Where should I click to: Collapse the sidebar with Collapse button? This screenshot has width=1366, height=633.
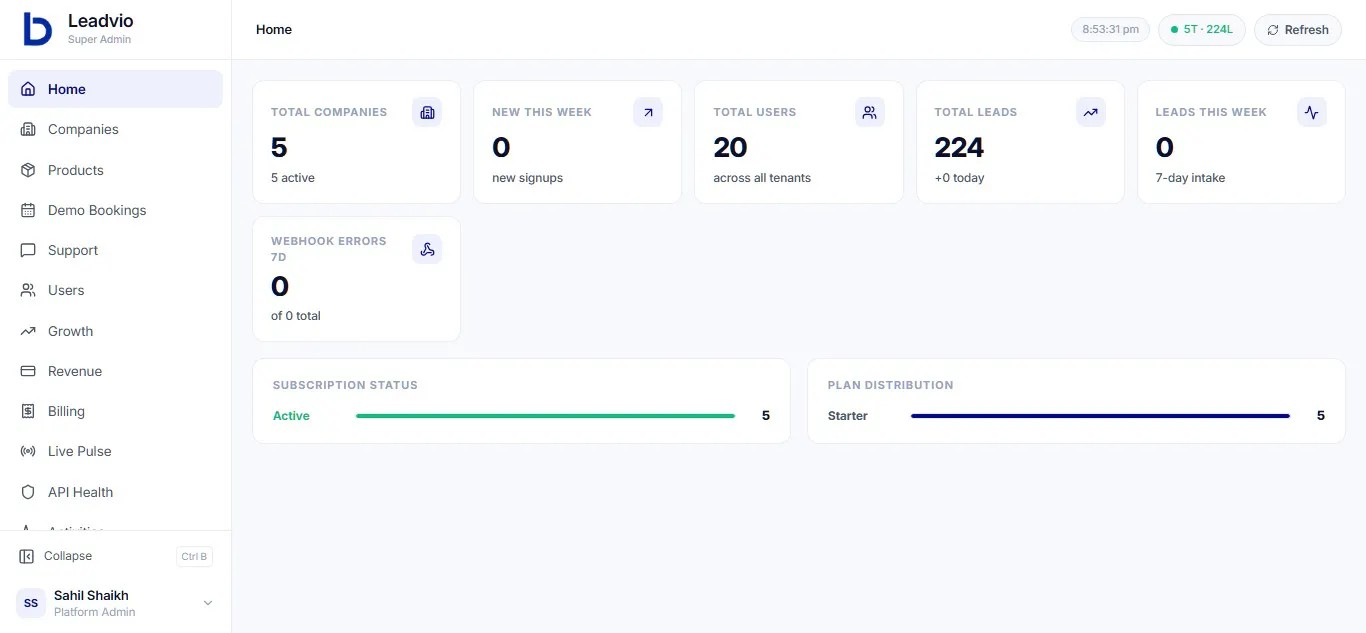click(115, 556)
